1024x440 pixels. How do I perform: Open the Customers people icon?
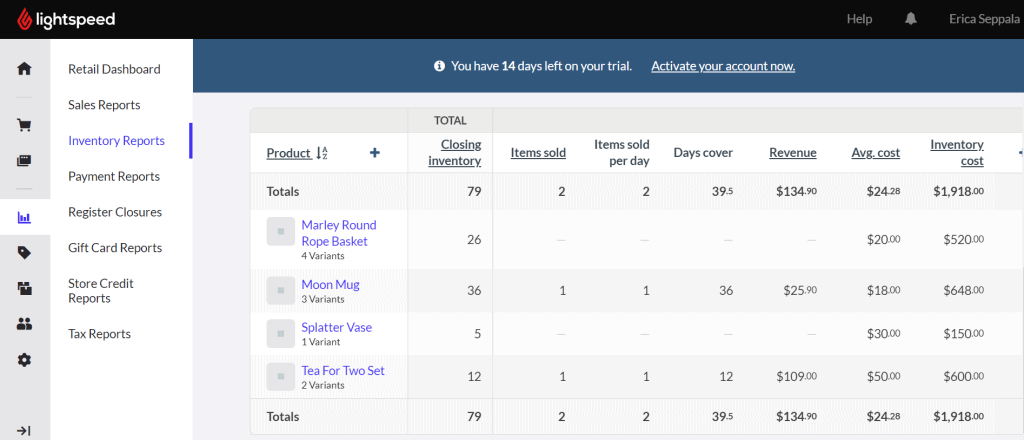point(24,324)
